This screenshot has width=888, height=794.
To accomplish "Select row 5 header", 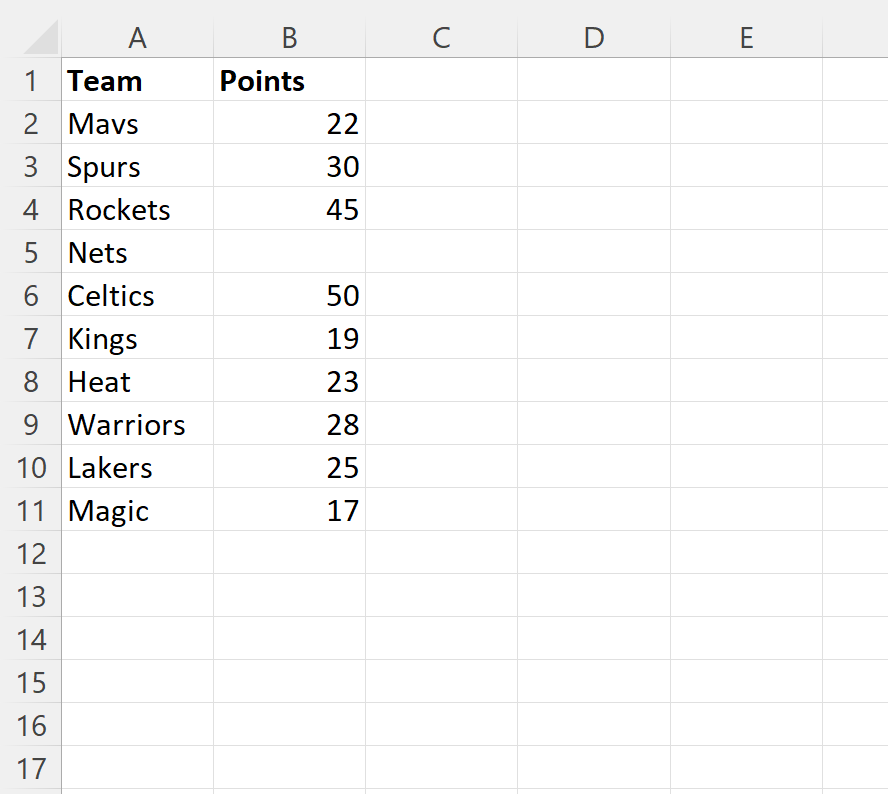I will (31, 253).
